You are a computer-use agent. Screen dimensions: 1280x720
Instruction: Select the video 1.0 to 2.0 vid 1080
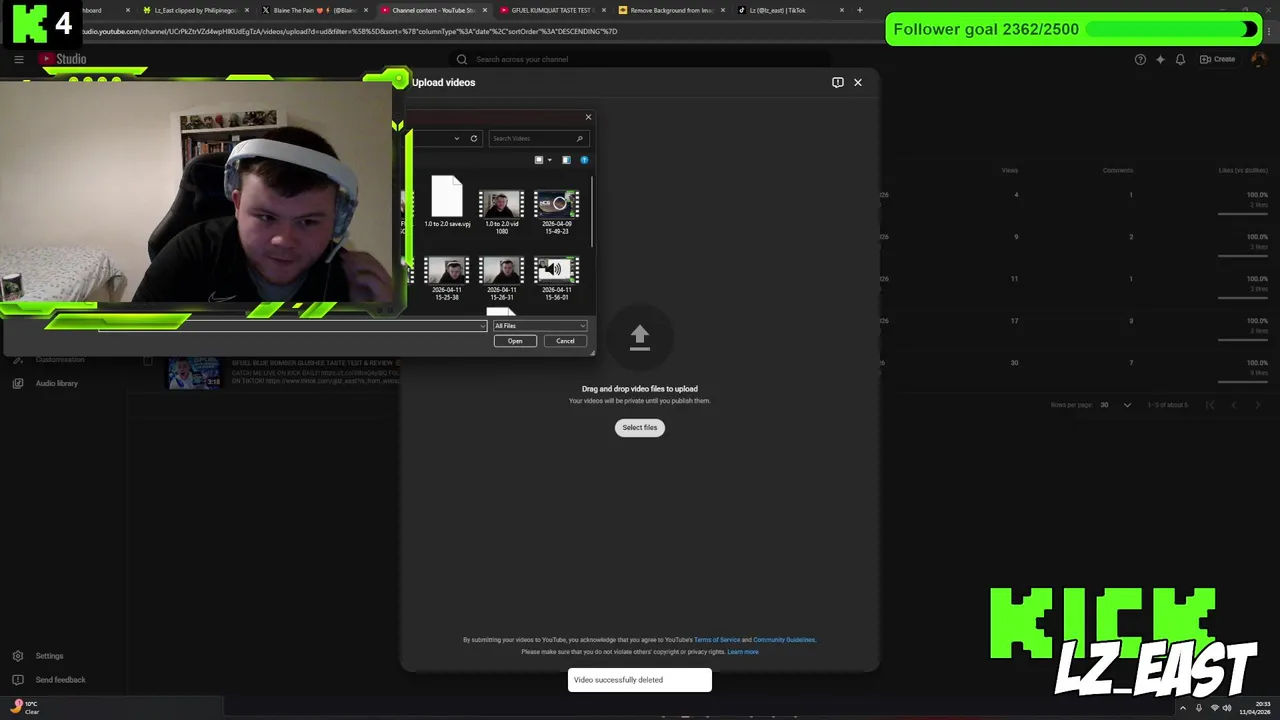[x=502, y=212]
